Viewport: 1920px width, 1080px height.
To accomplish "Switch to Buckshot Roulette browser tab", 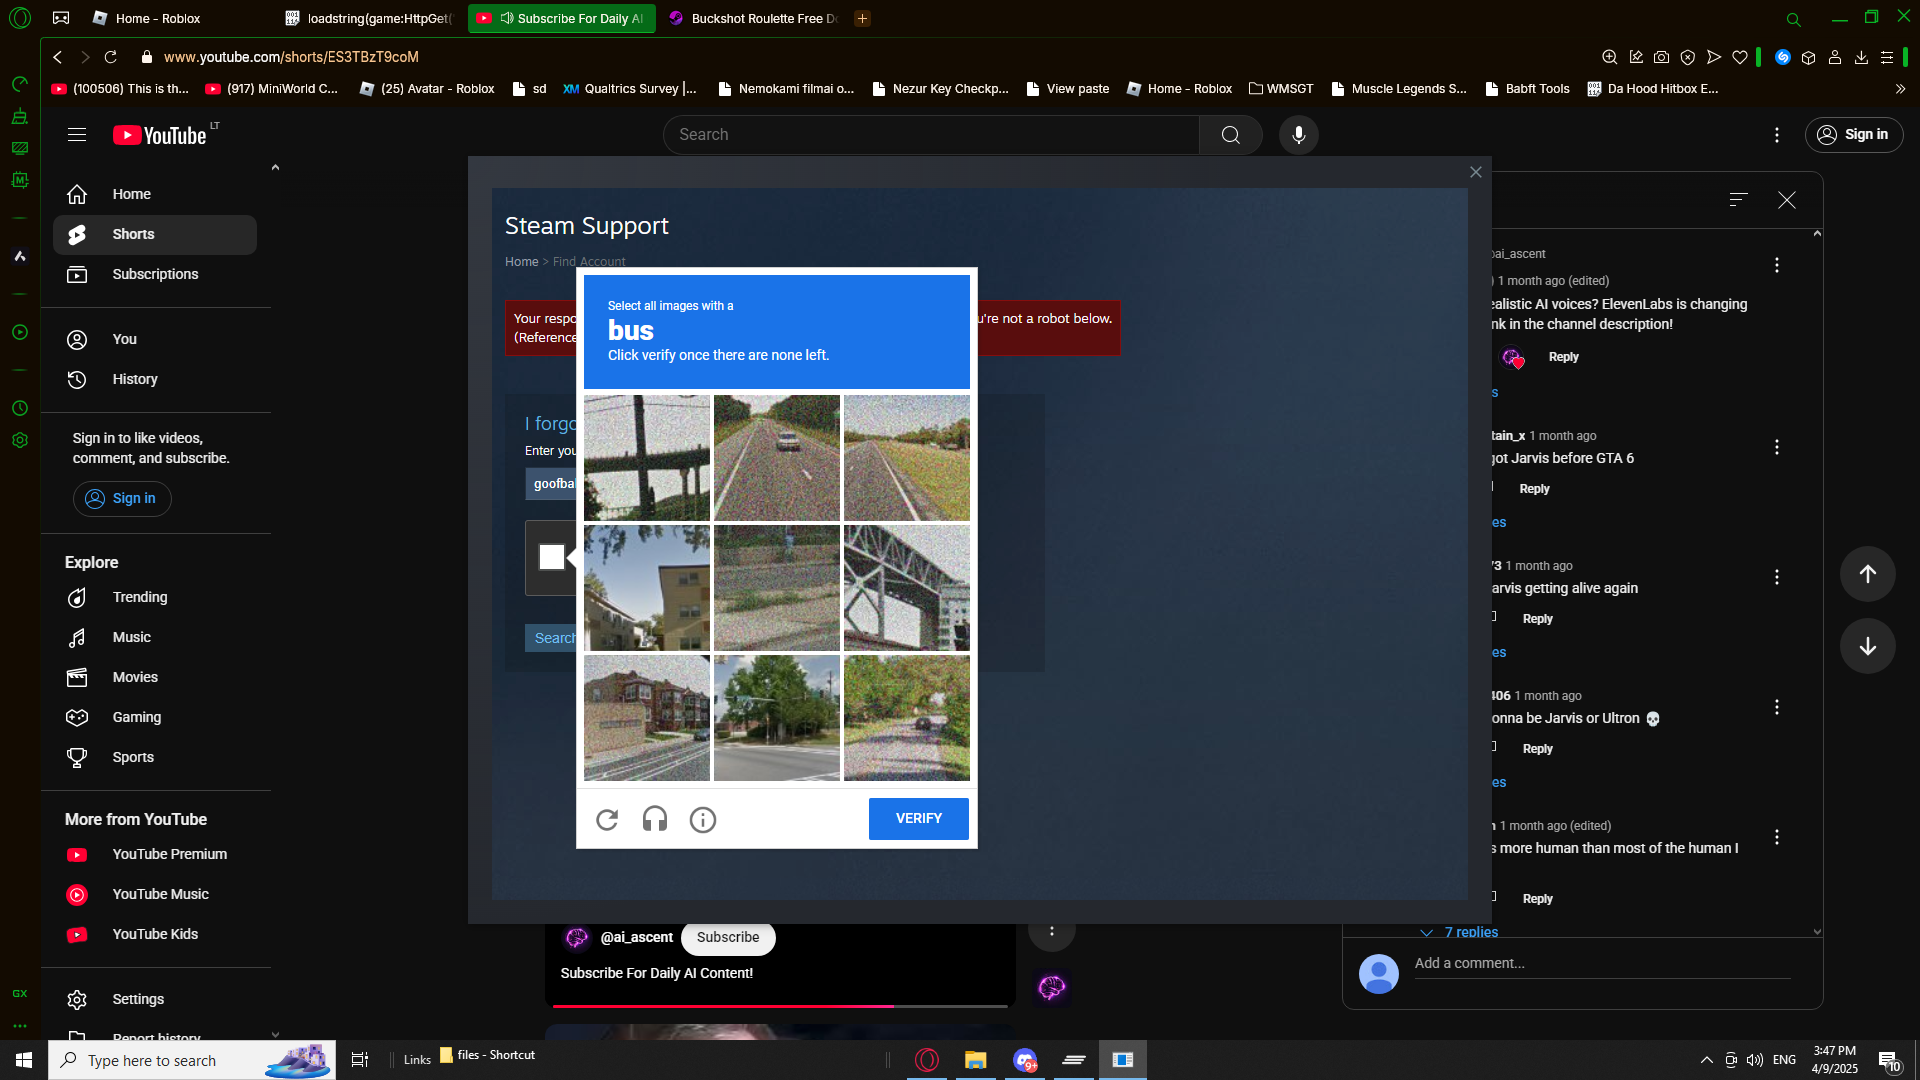I will coord(754,18).
